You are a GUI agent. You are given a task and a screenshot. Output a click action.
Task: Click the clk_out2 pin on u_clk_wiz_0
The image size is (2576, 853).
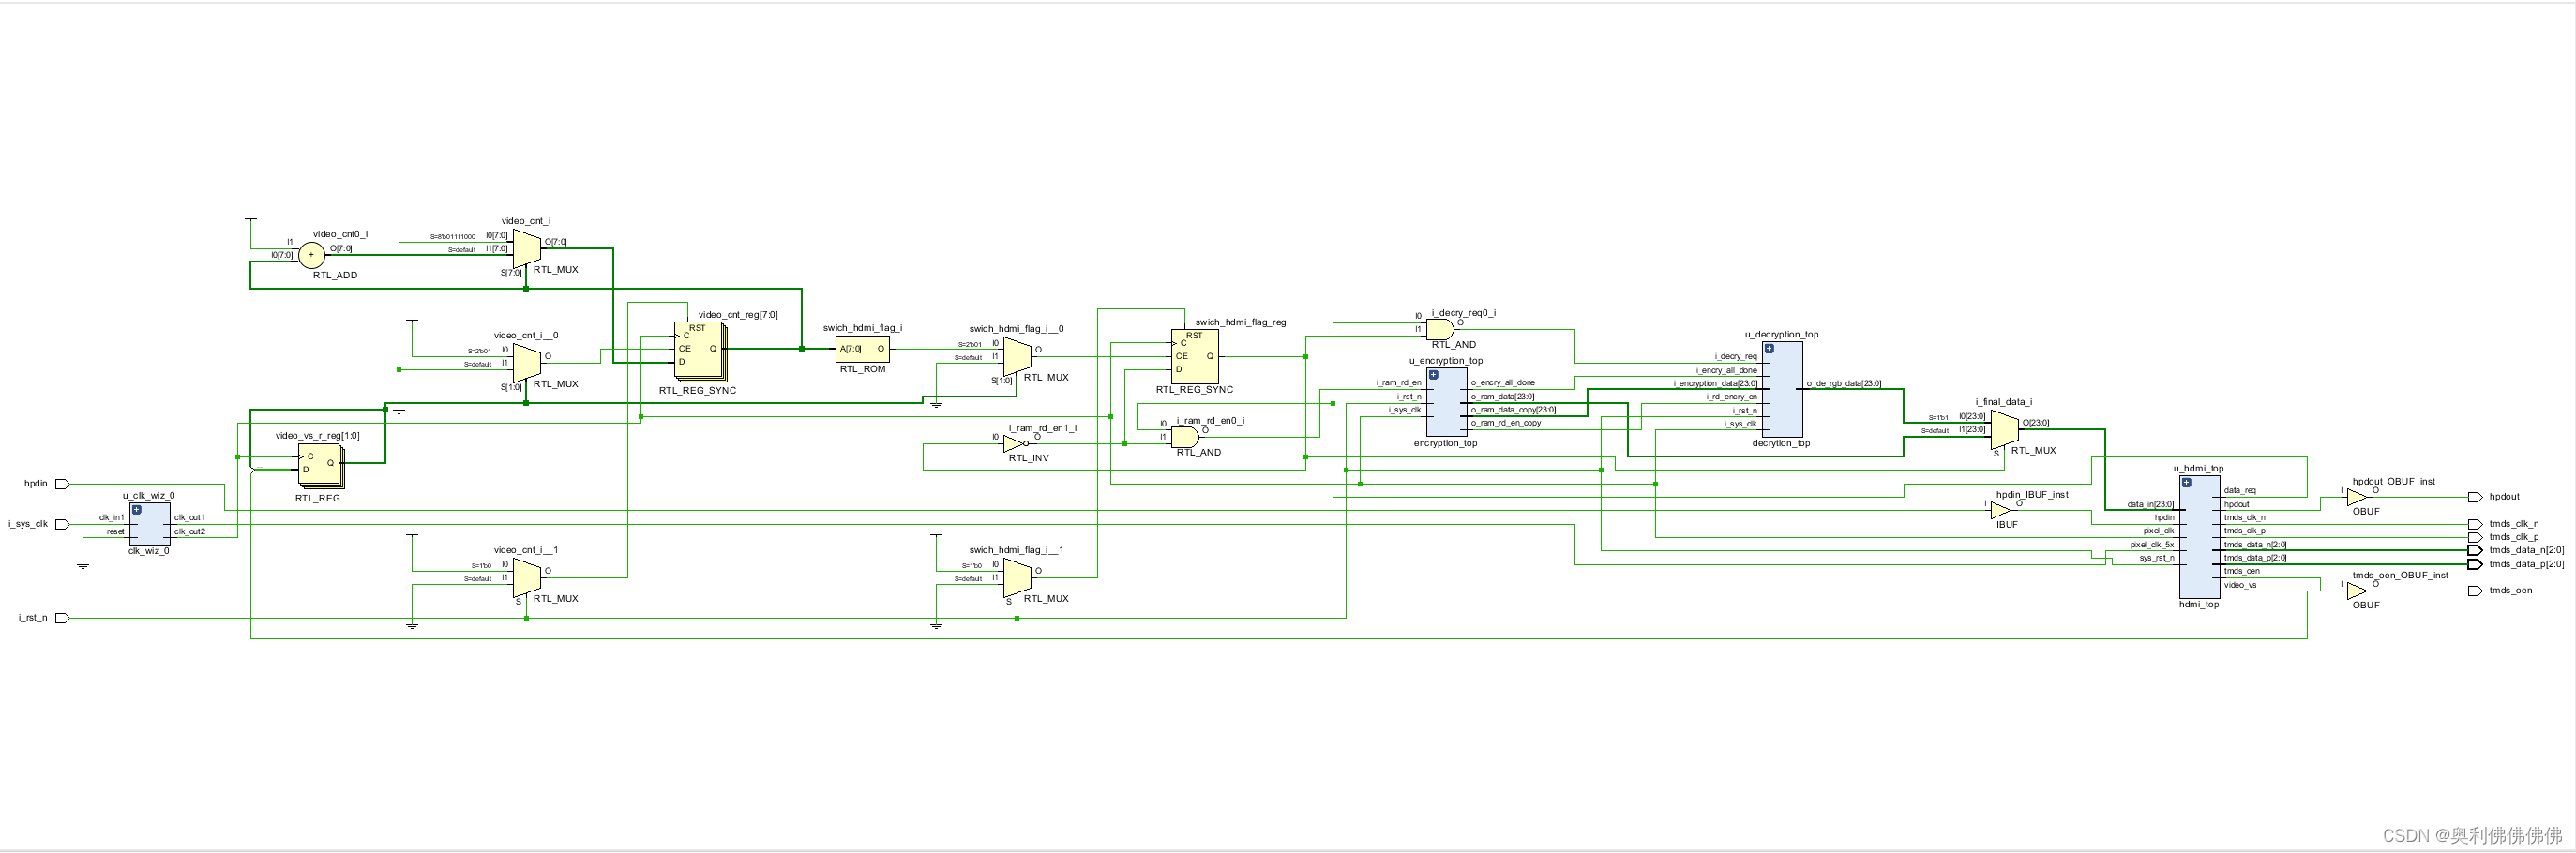click(x=190, y=532)
